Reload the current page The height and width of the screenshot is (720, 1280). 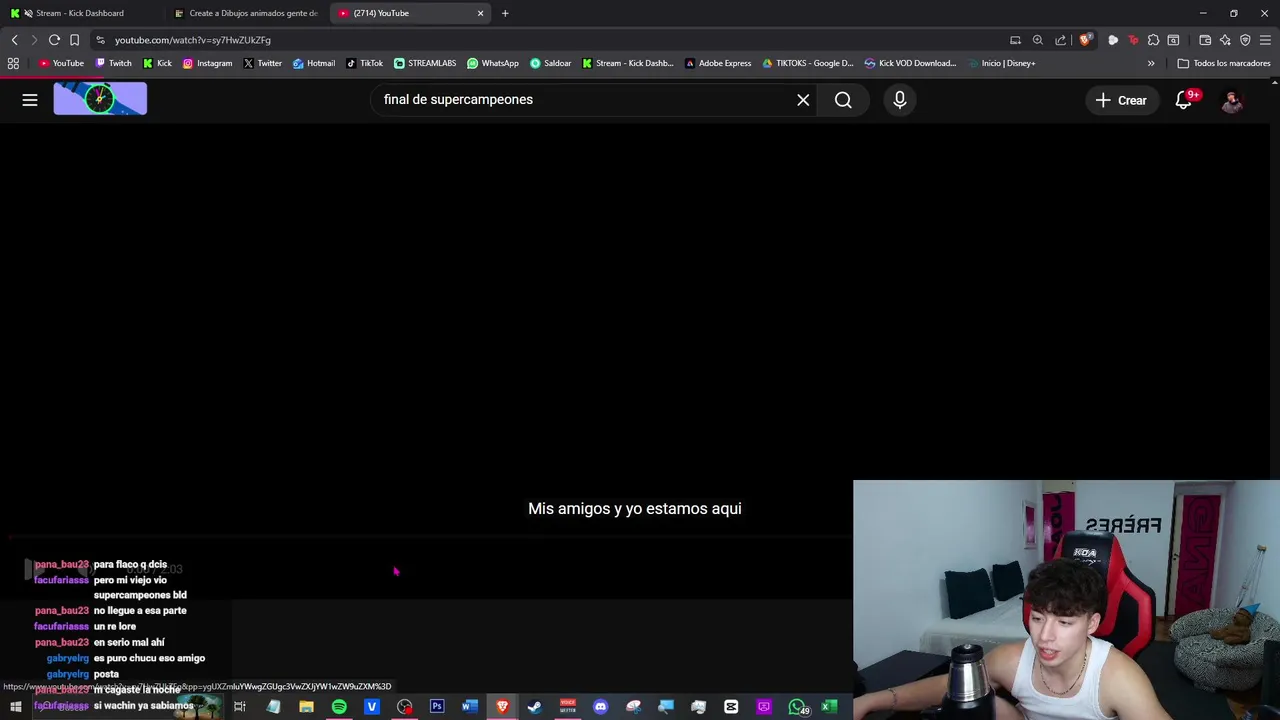click(54, 40)
